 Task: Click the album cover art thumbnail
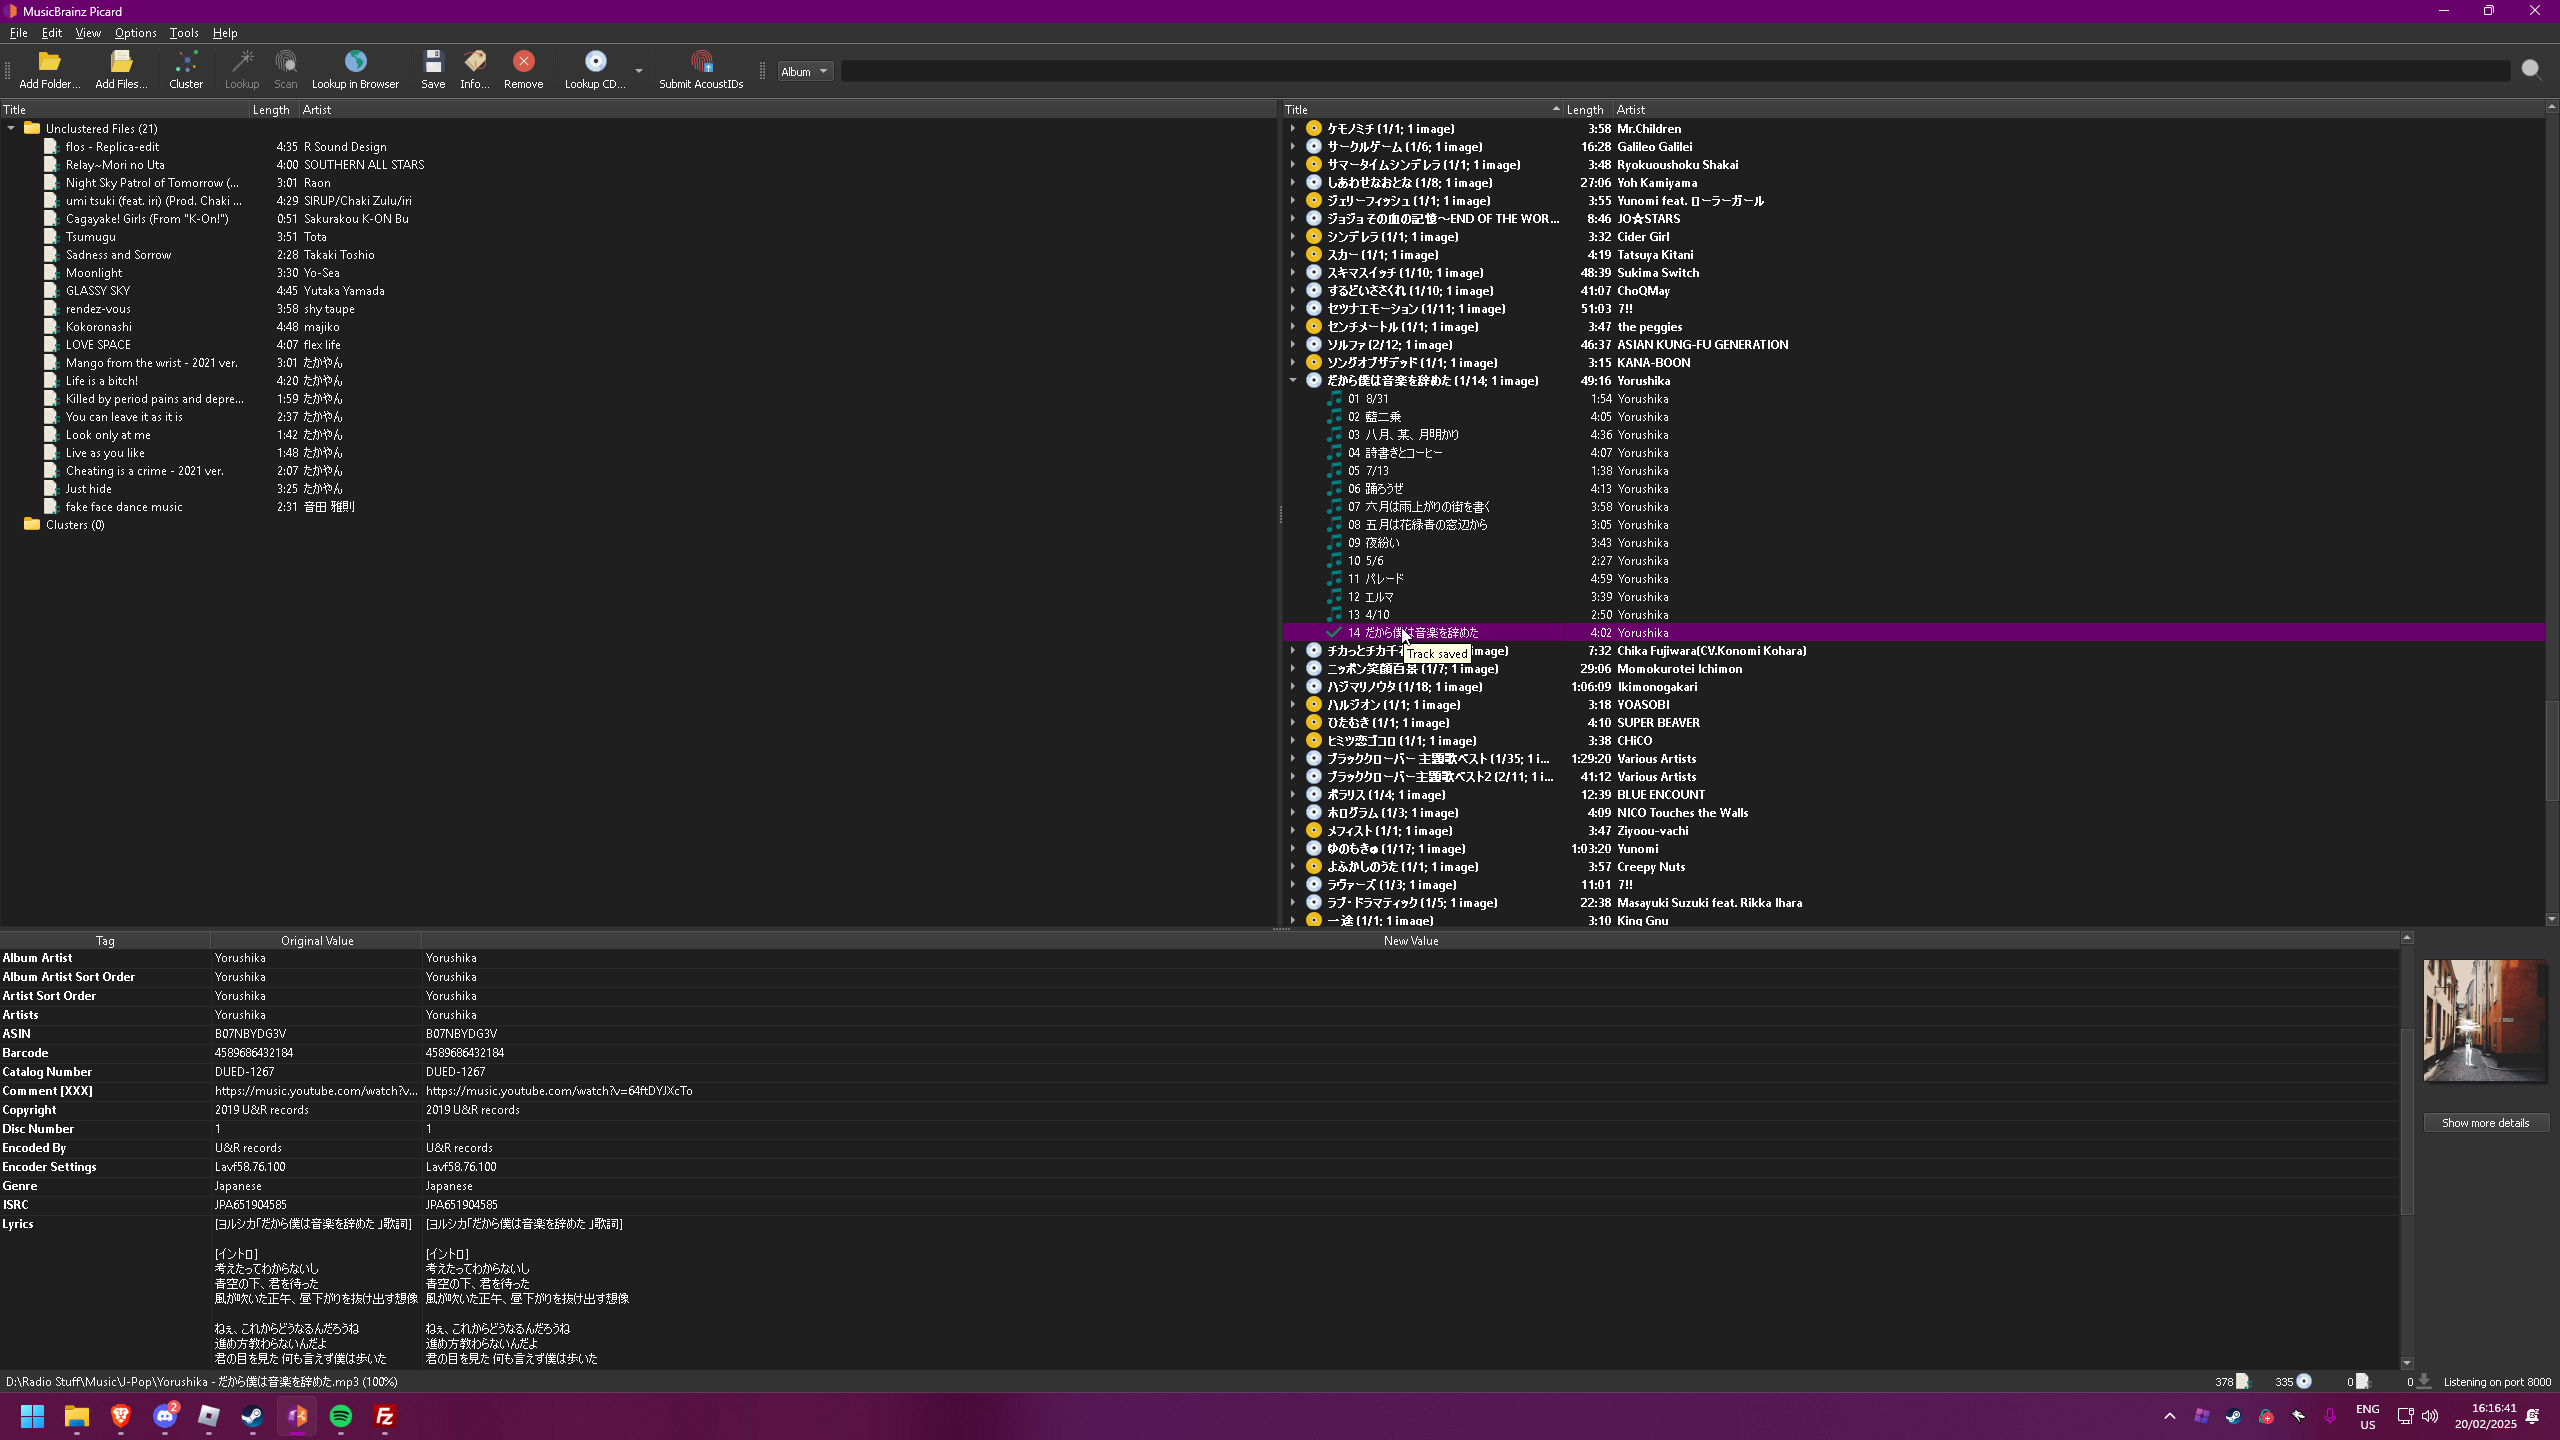pyautogui.click(x=2485, y=1020)
